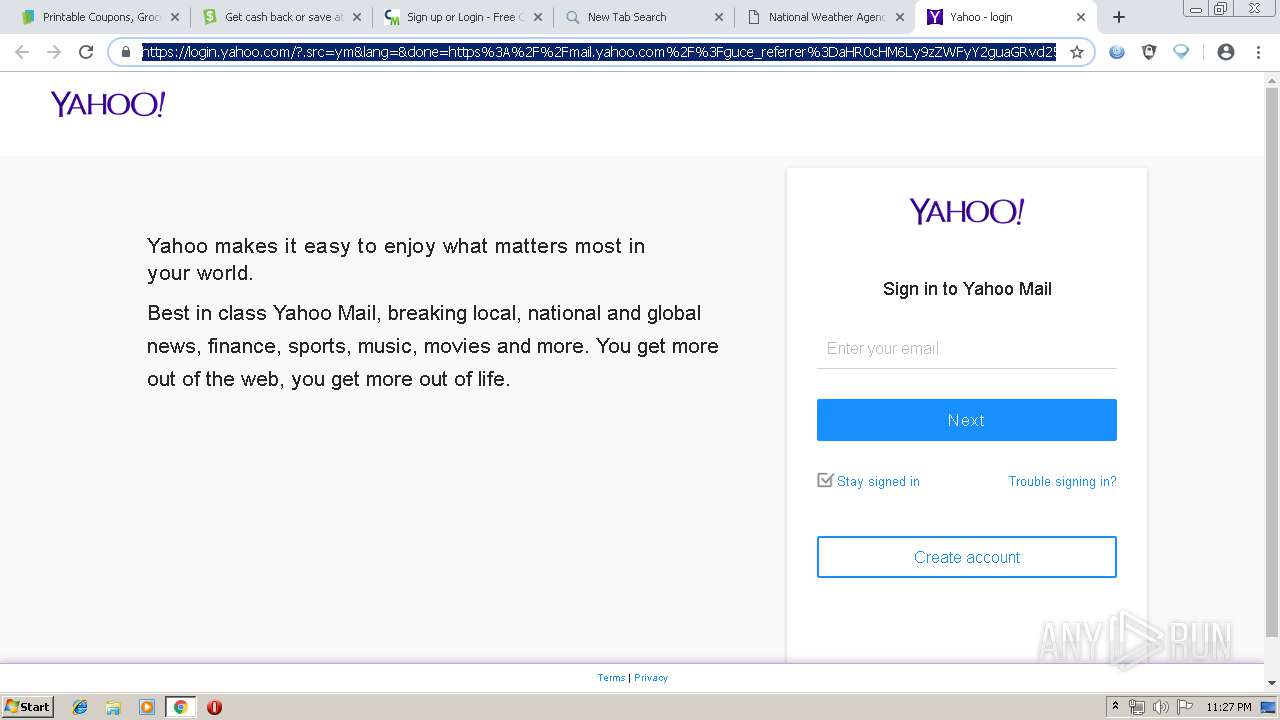Click the blue Next button

click(x=967, y=420)
